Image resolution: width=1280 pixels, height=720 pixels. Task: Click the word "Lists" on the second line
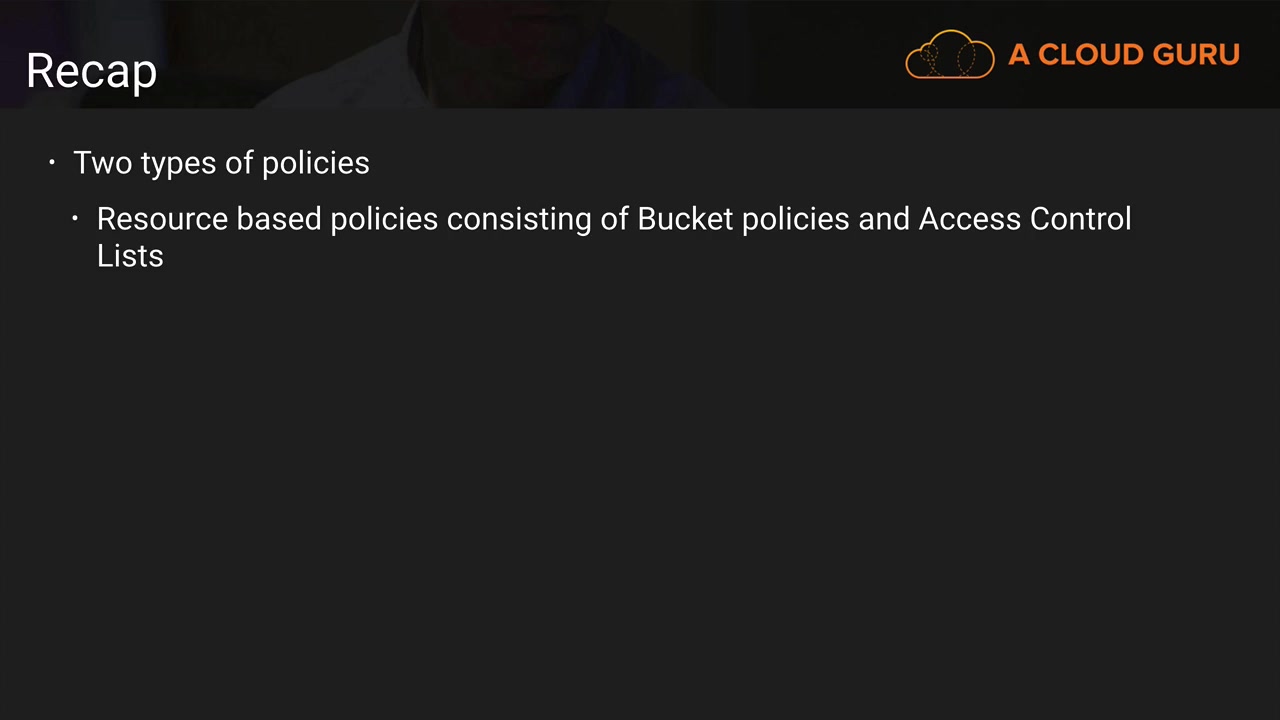click(x=130, y=256)
